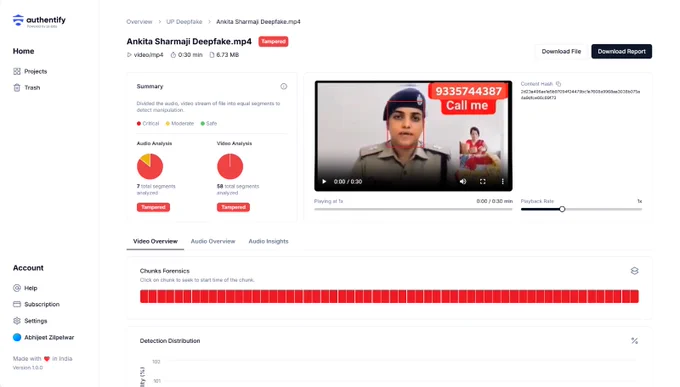Screen dimensions: 680x387
Task: Mute the video player volume
Action: point(463,181)
